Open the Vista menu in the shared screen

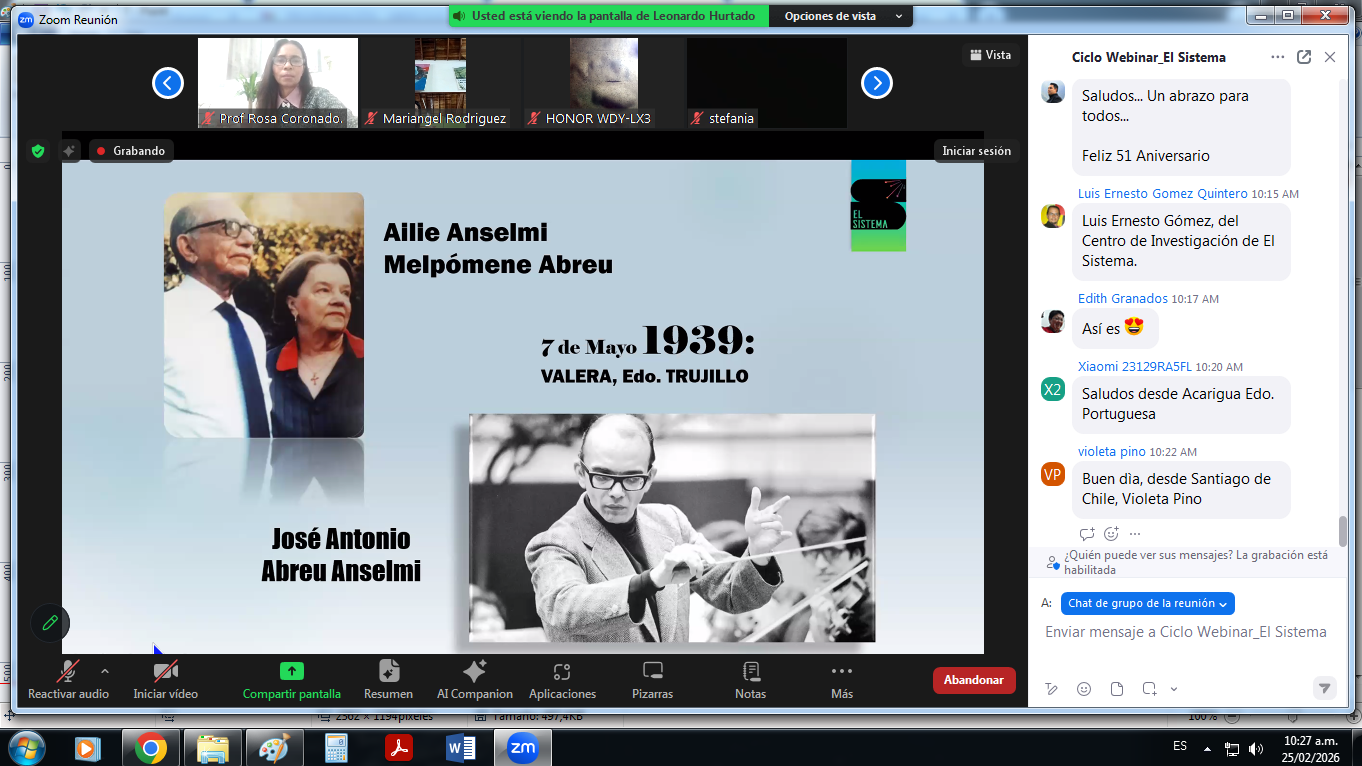[991, 55]
